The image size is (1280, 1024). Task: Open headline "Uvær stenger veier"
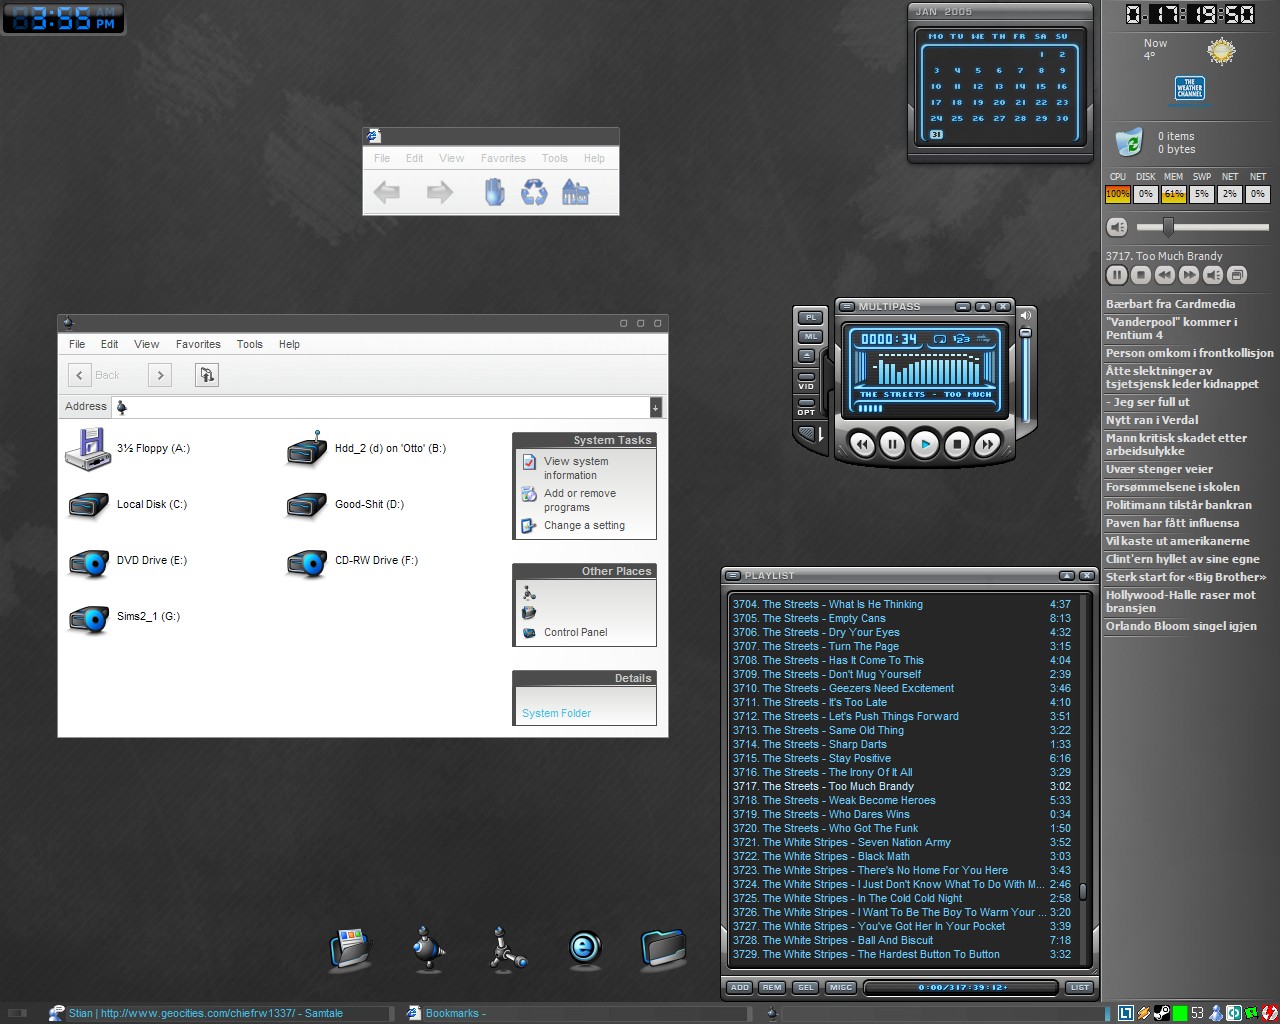click(1159, 469)
